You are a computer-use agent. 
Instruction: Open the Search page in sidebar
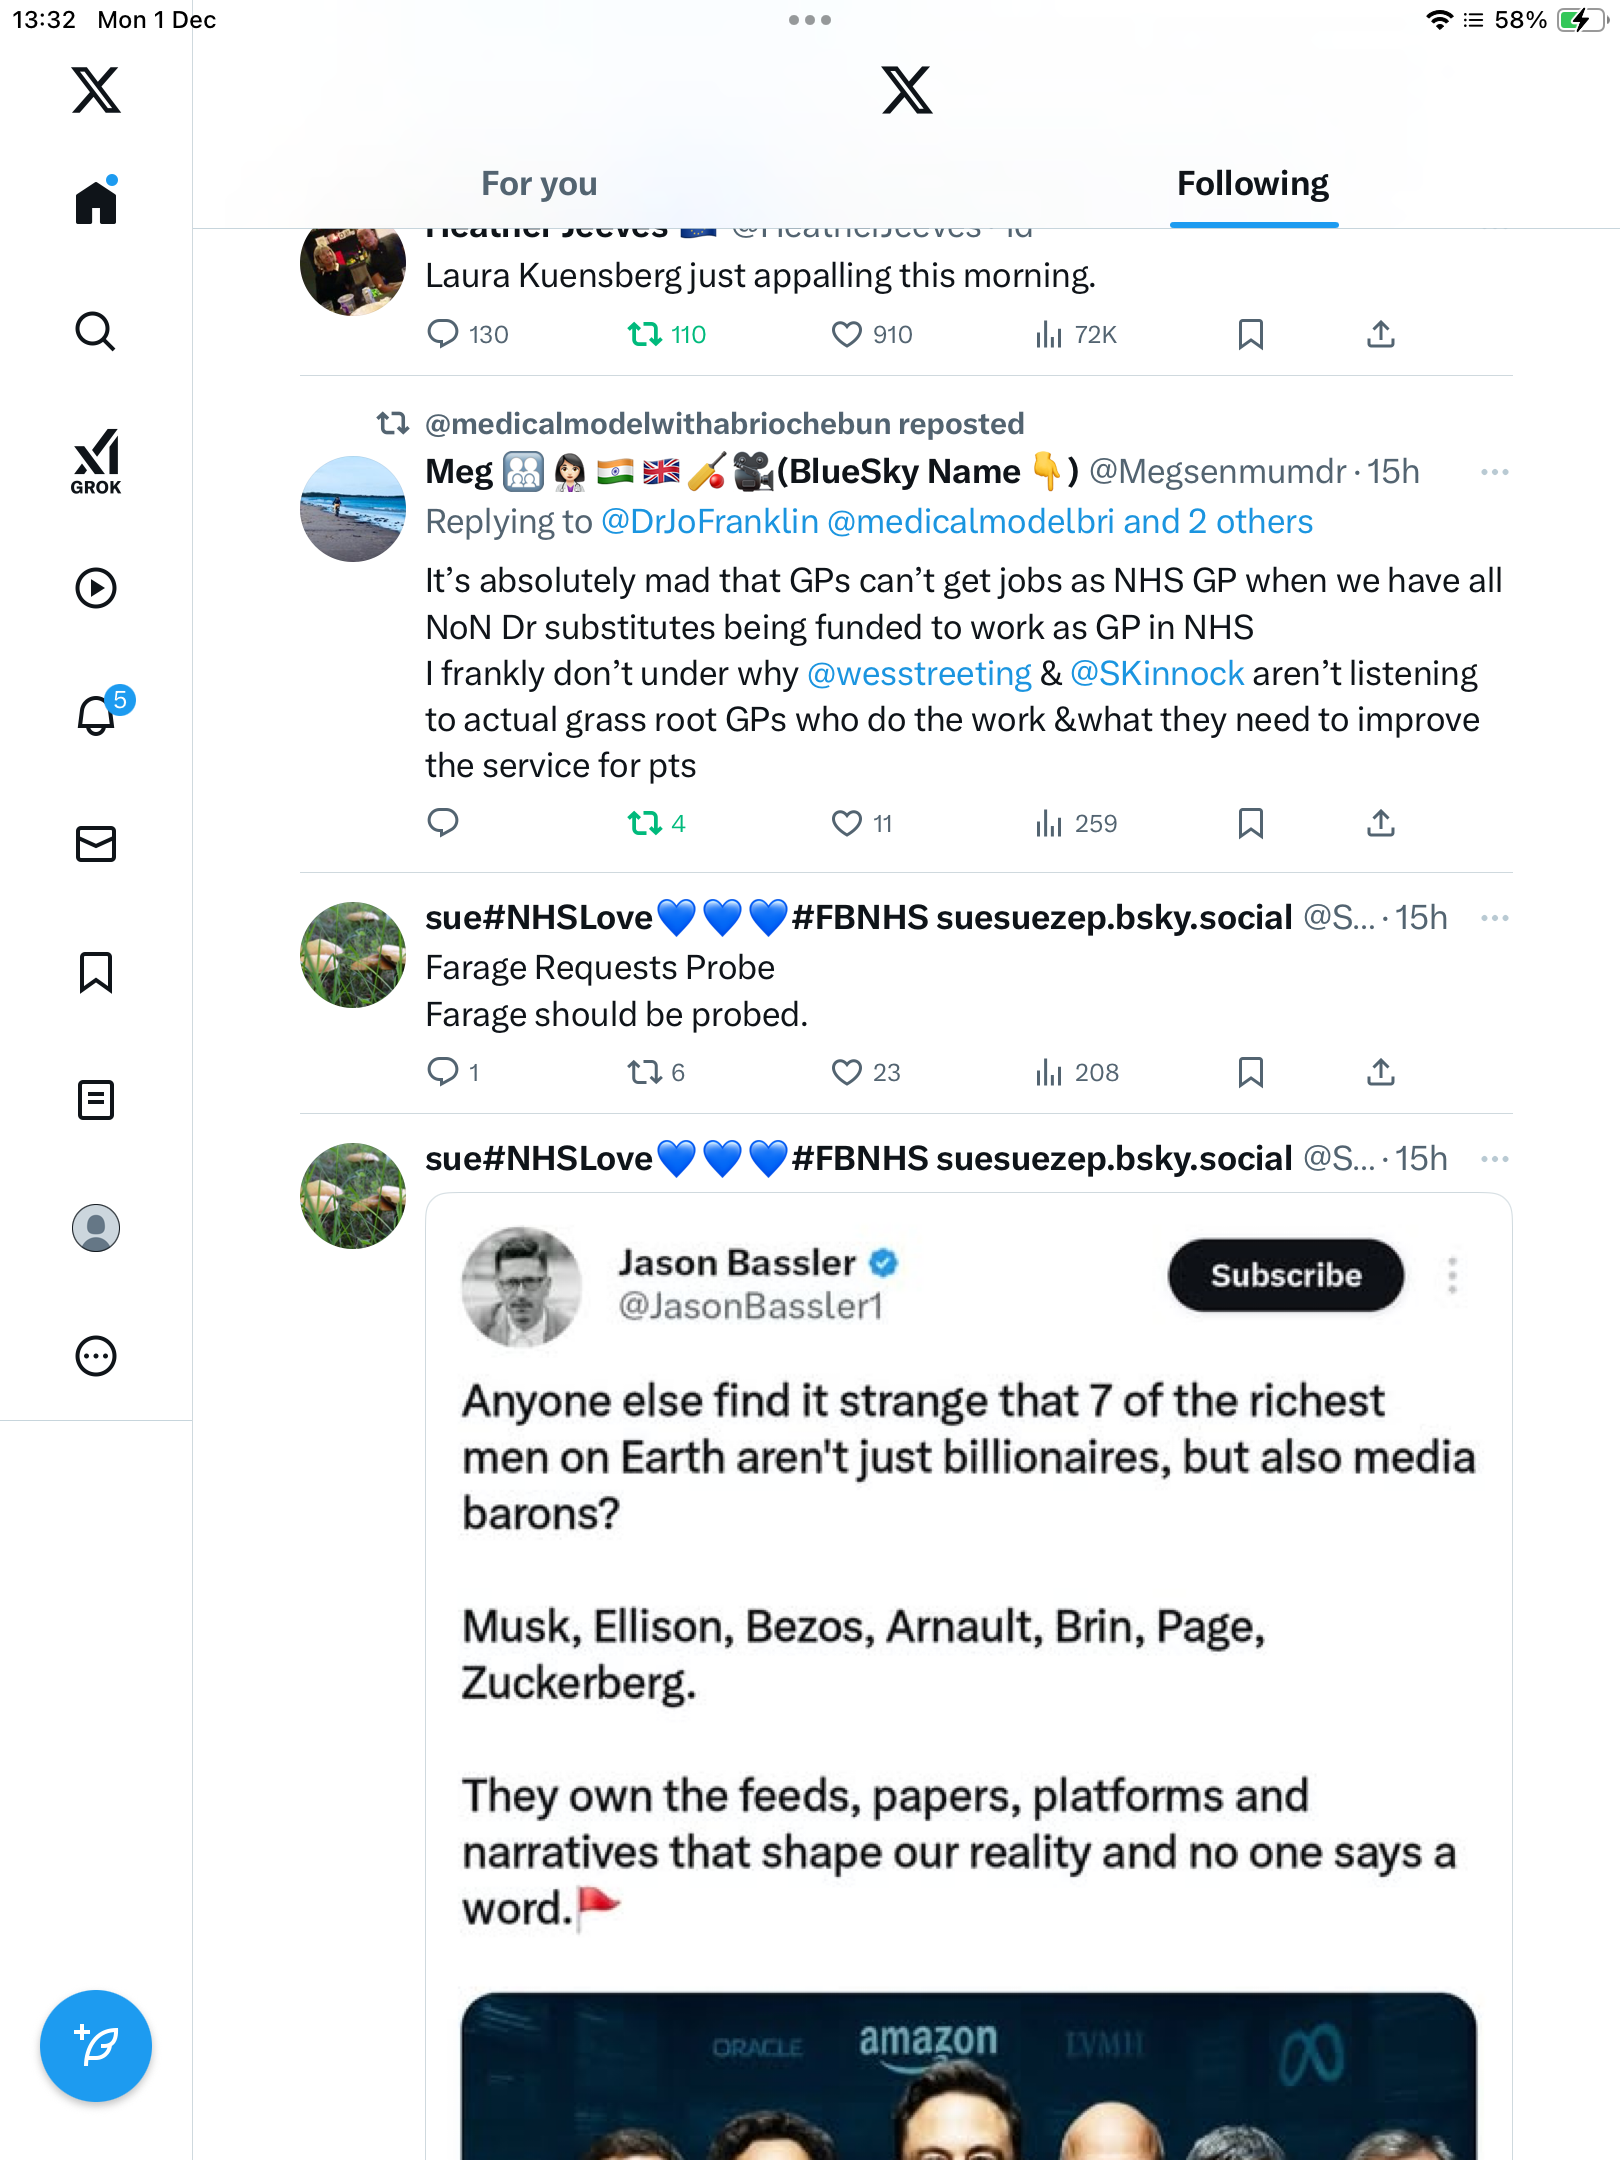point(96,331)
